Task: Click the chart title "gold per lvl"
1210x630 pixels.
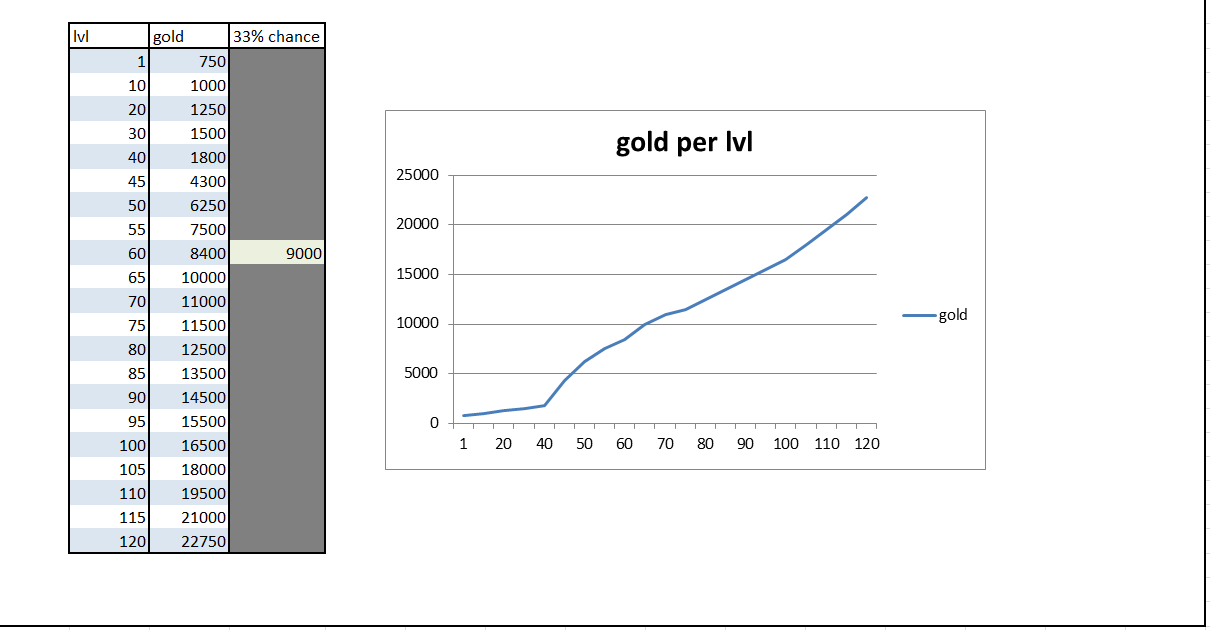Action: (x=684, y=142)
